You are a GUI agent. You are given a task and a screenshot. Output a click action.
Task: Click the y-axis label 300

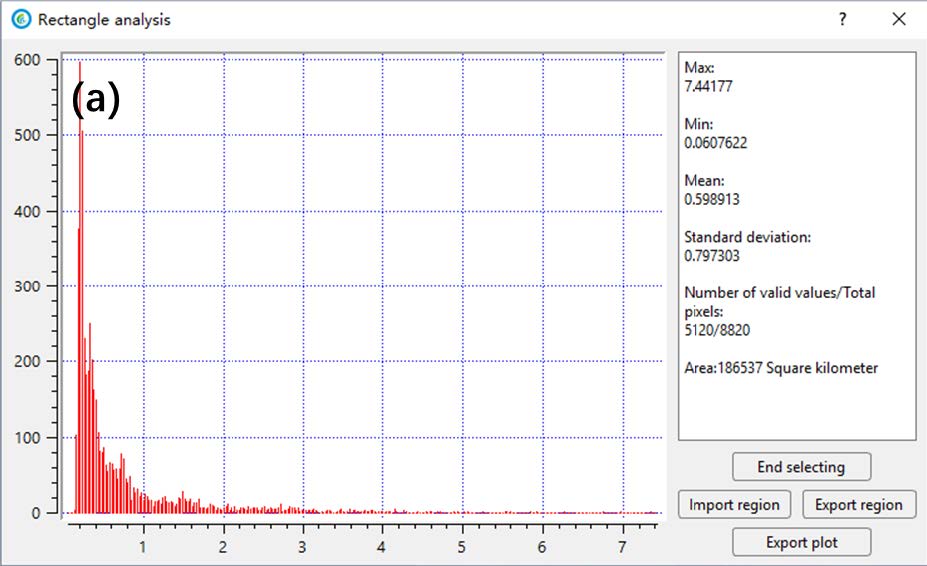27,287
